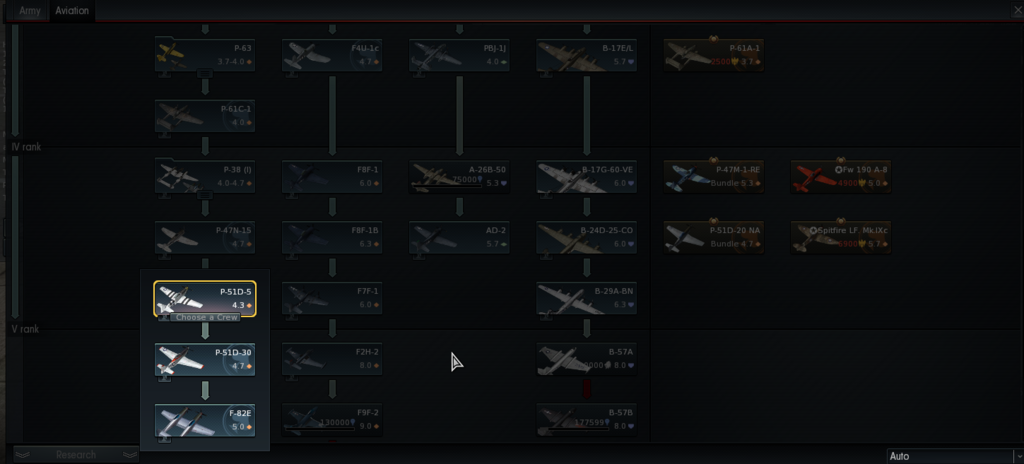Switch to the Aviation tab
Screen dimensions: 1024x464
(x=72, y=11)
